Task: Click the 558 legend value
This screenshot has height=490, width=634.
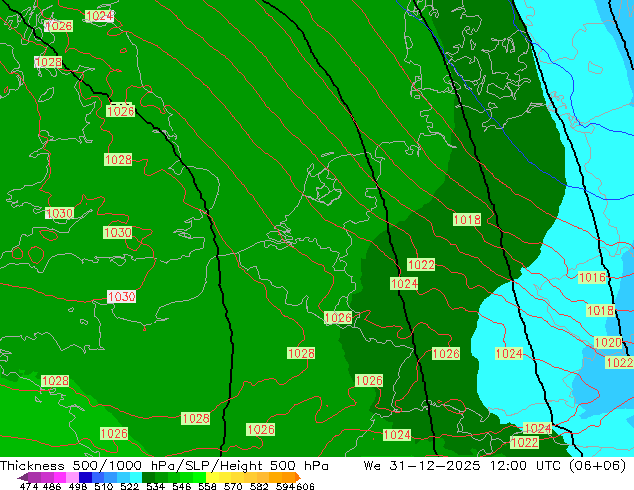Action: click(207, 486)
